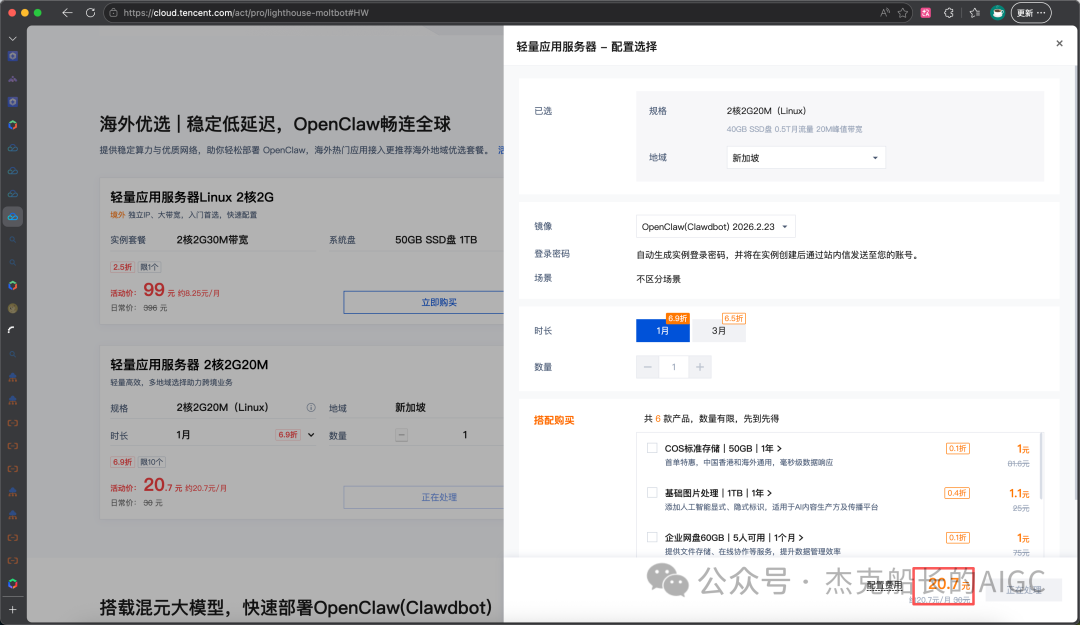
Task: Open the read aloud icon in address bar
Action: click(x=885, y=12)
